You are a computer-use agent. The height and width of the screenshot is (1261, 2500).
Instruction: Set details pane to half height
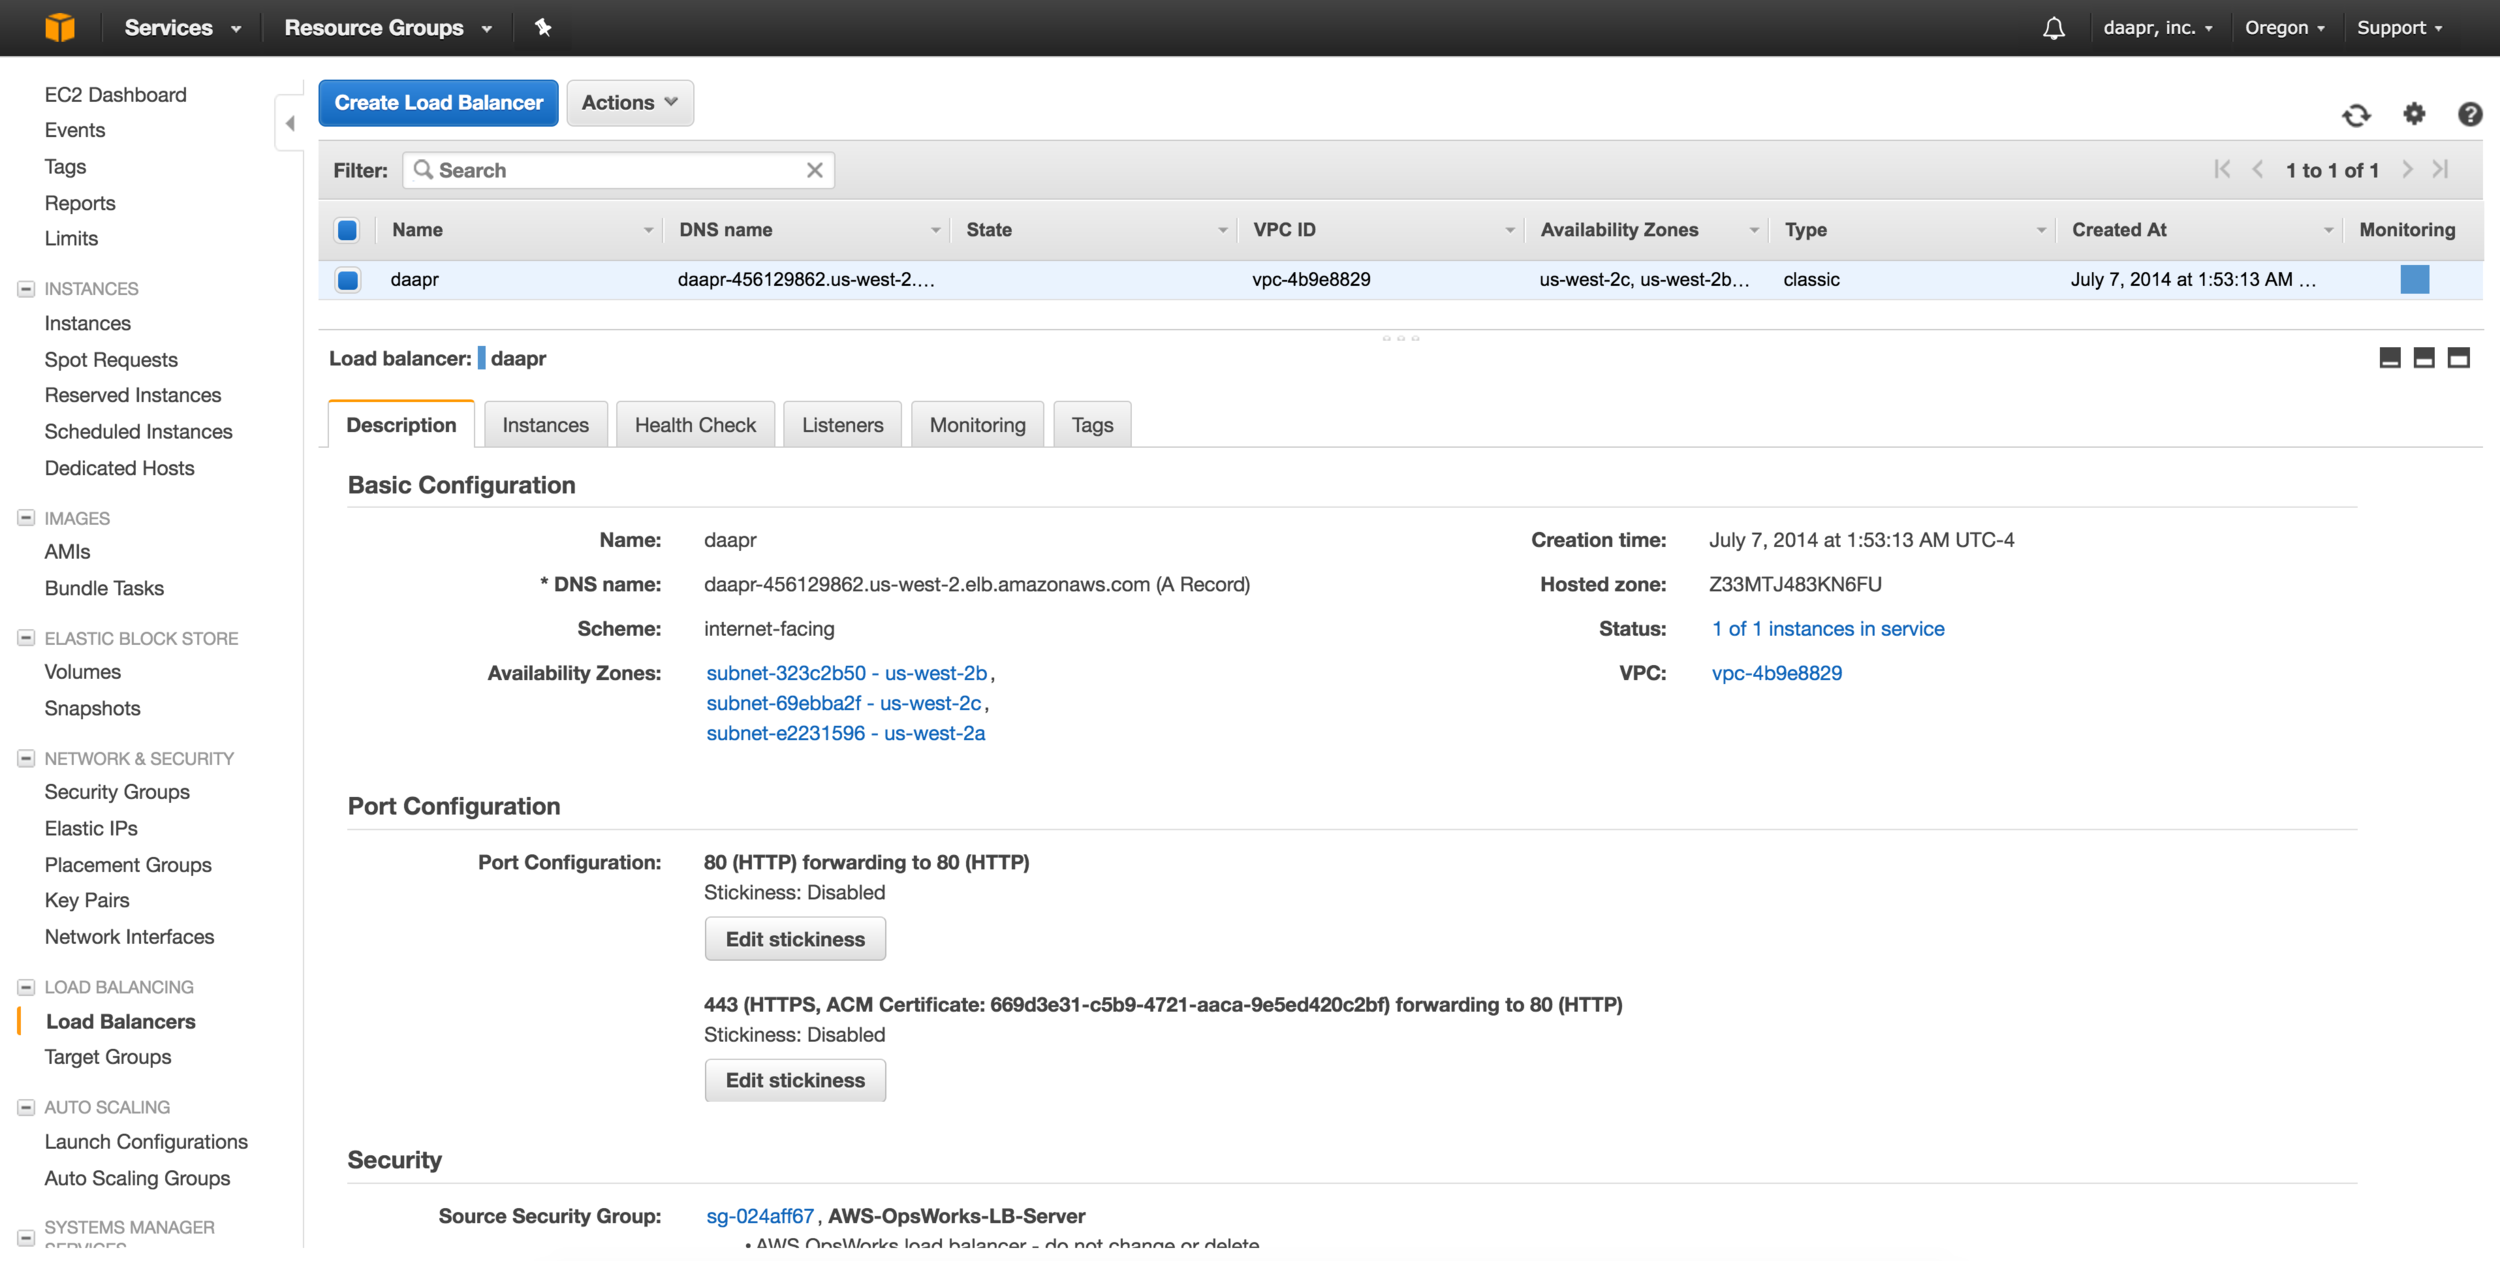[x=2424, y=358]
